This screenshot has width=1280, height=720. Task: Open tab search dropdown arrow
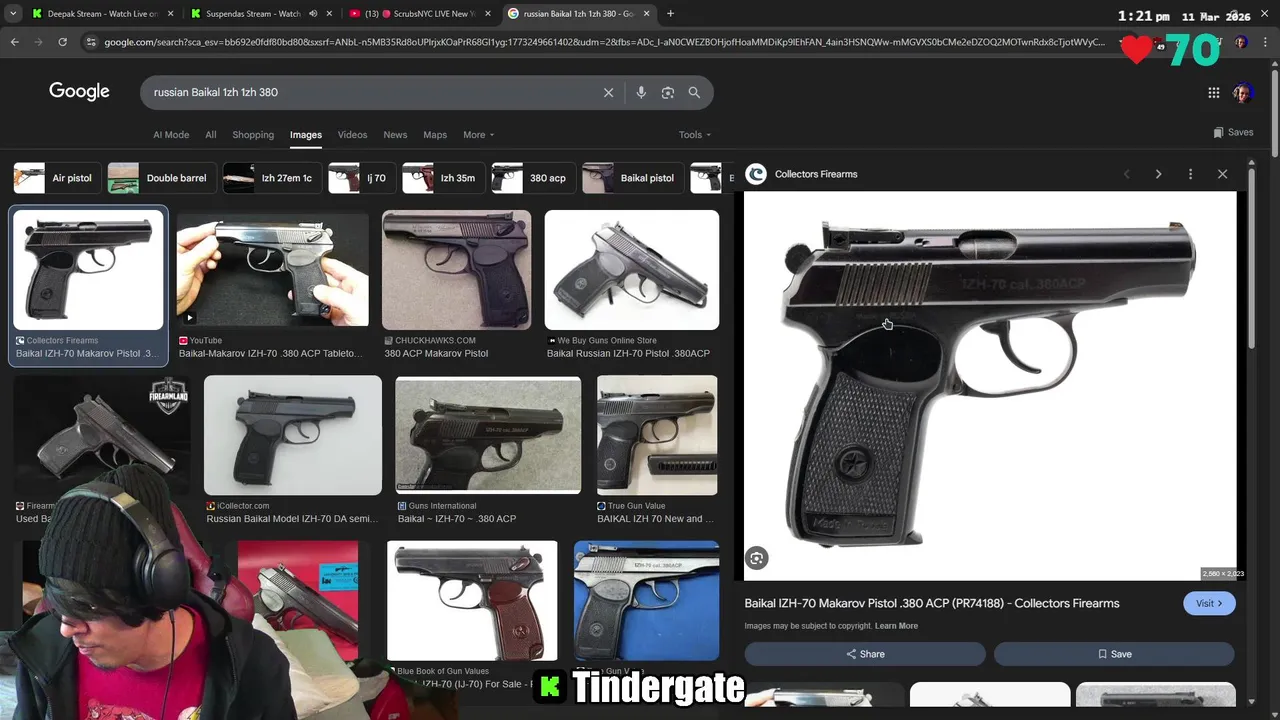12,14
